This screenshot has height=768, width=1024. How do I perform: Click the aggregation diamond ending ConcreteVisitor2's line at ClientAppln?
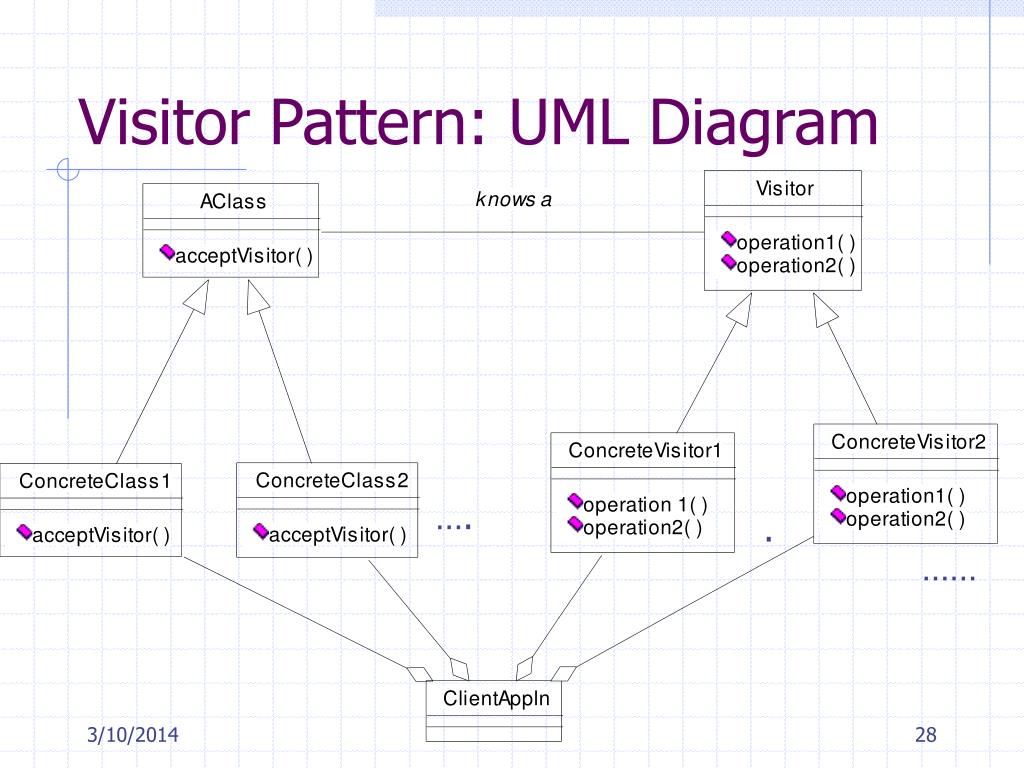pyautogui.click(x=564, y=673)
